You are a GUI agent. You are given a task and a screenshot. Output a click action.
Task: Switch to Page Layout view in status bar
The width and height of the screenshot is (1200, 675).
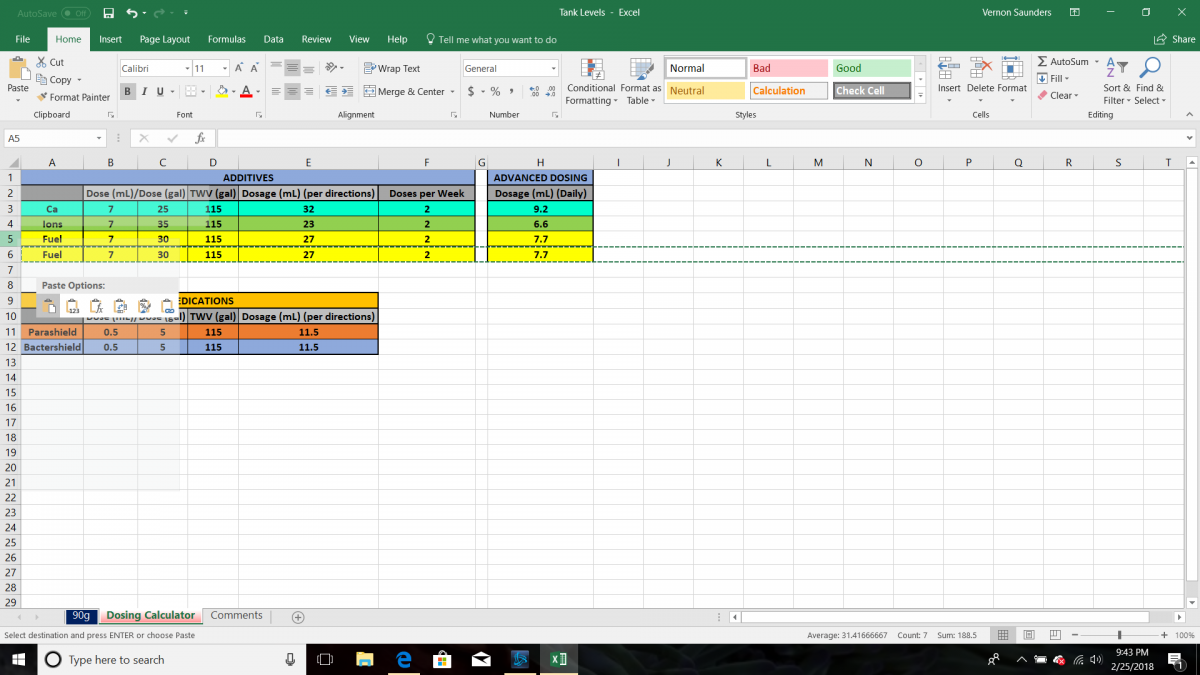coord(1027,635)
